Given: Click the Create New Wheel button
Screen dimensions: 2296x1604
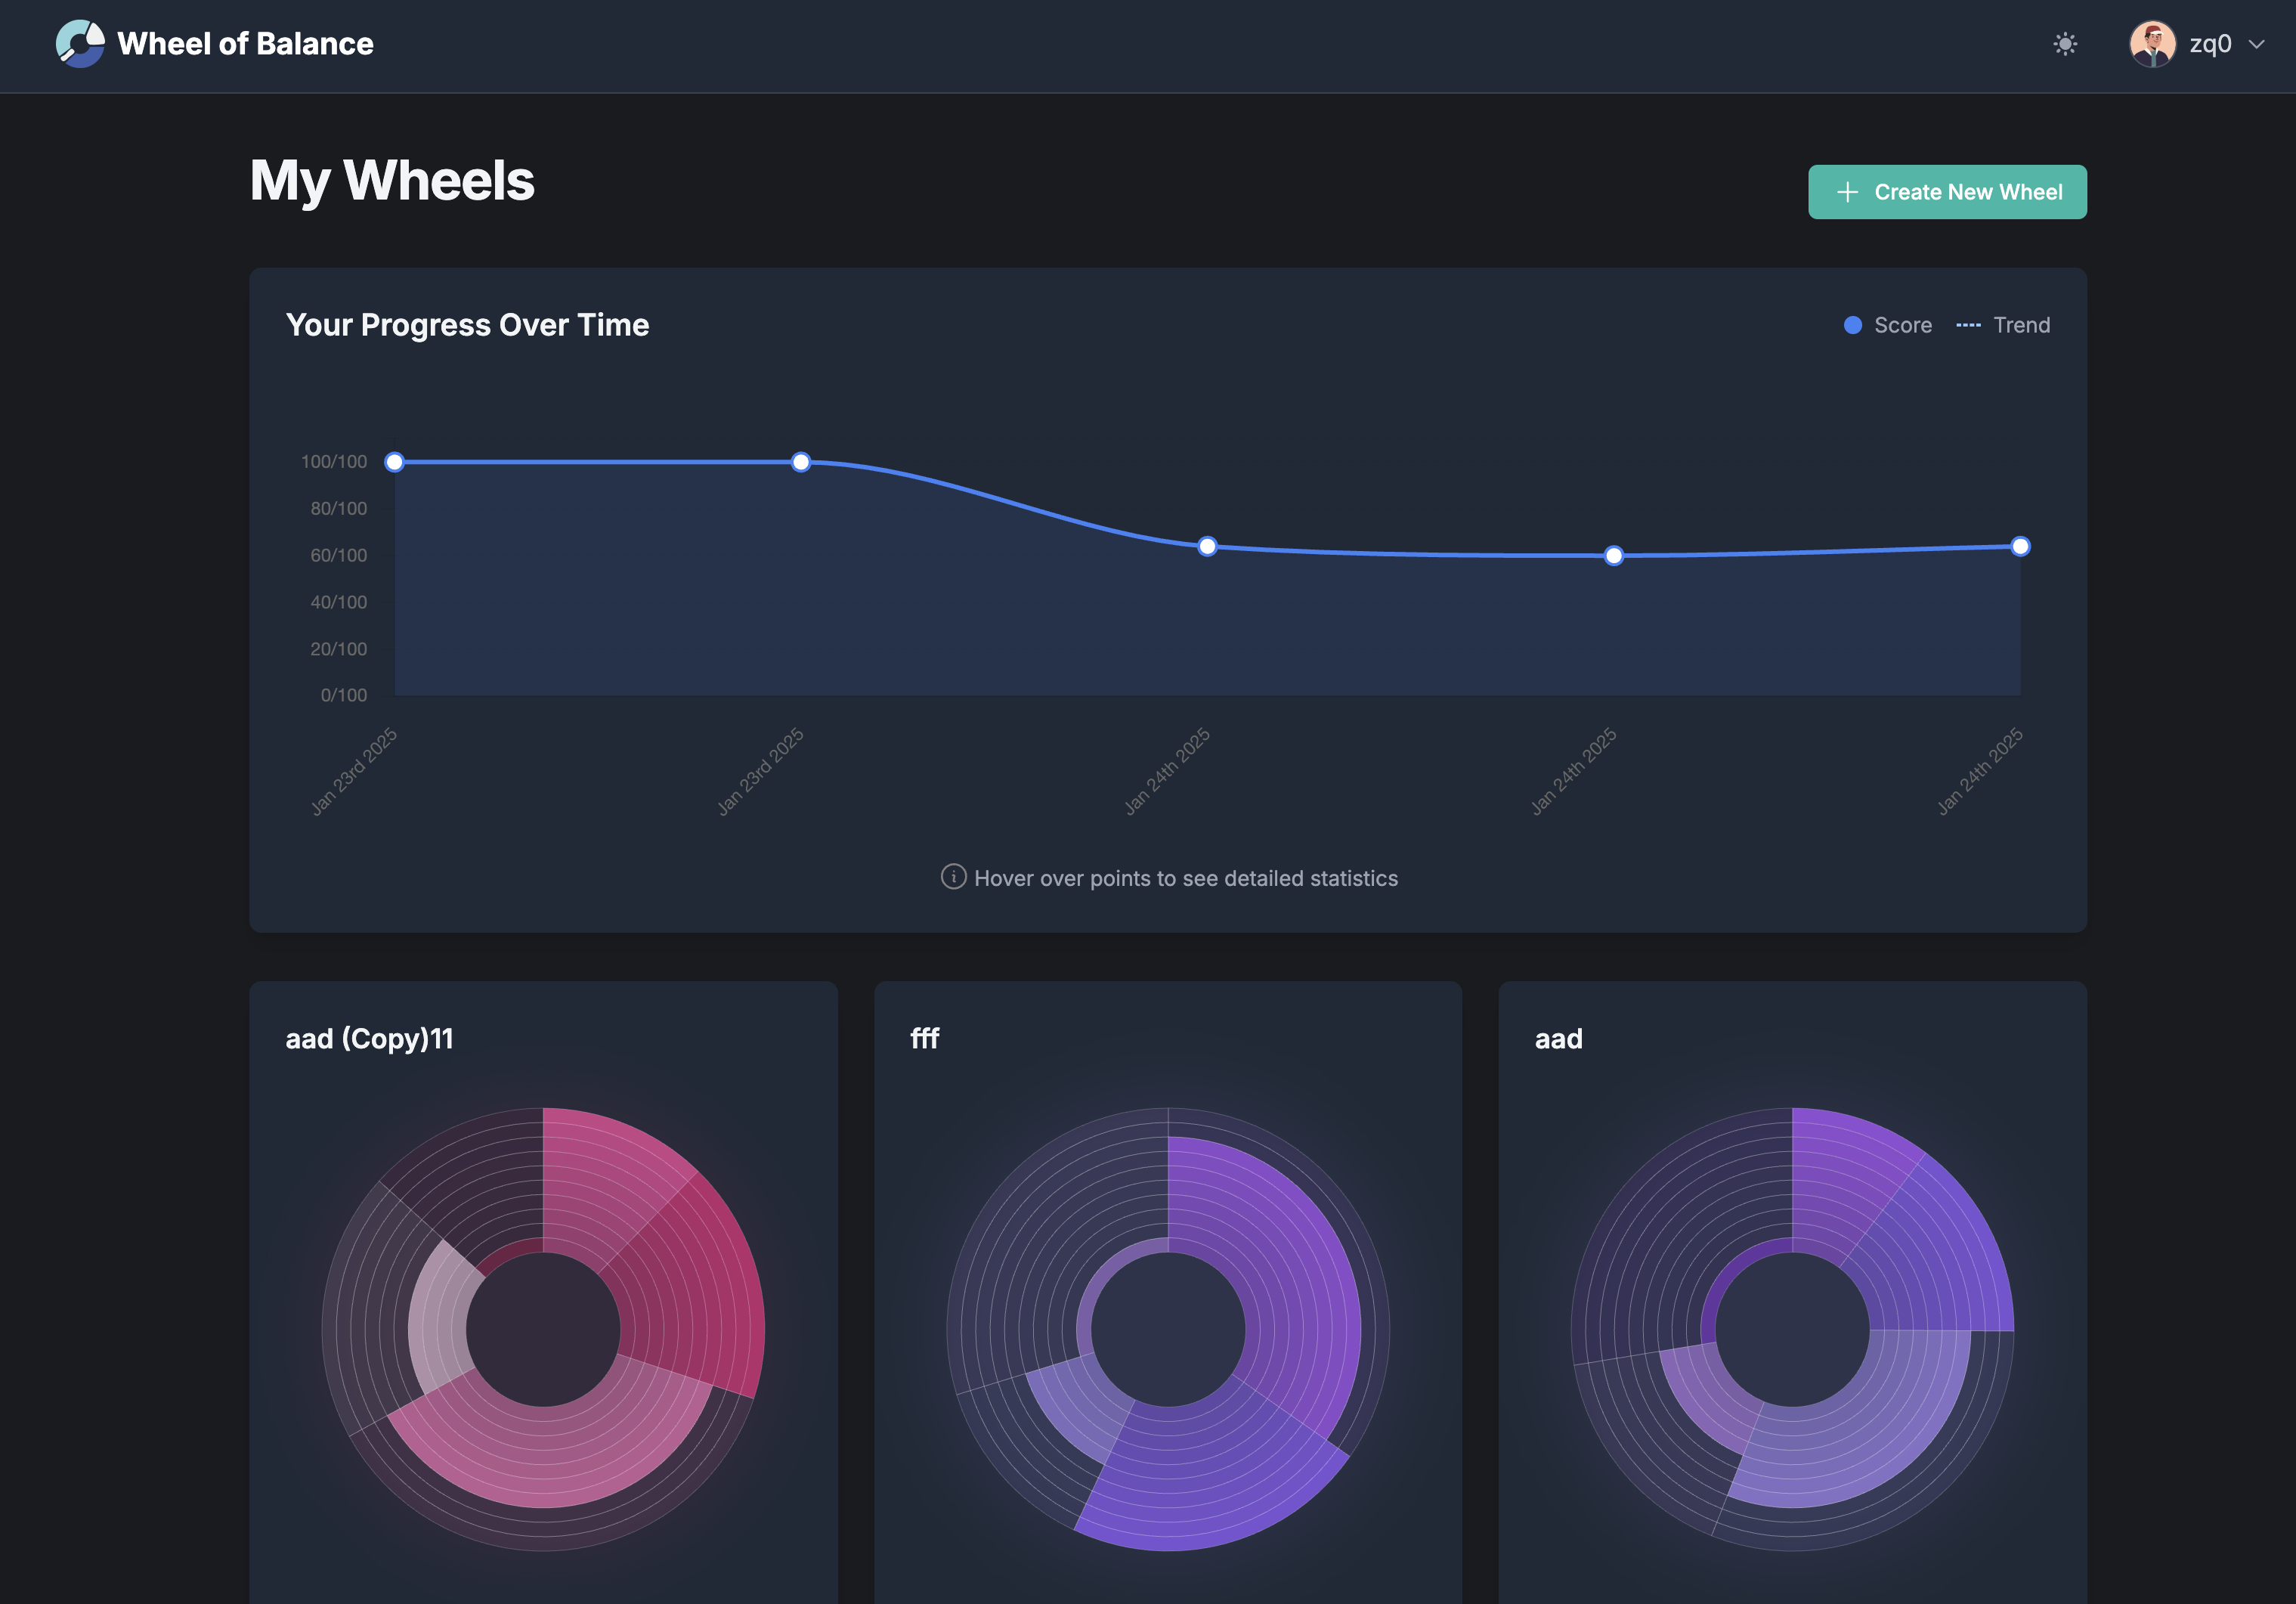Looking at the screenshot, I should (1946, 191).
